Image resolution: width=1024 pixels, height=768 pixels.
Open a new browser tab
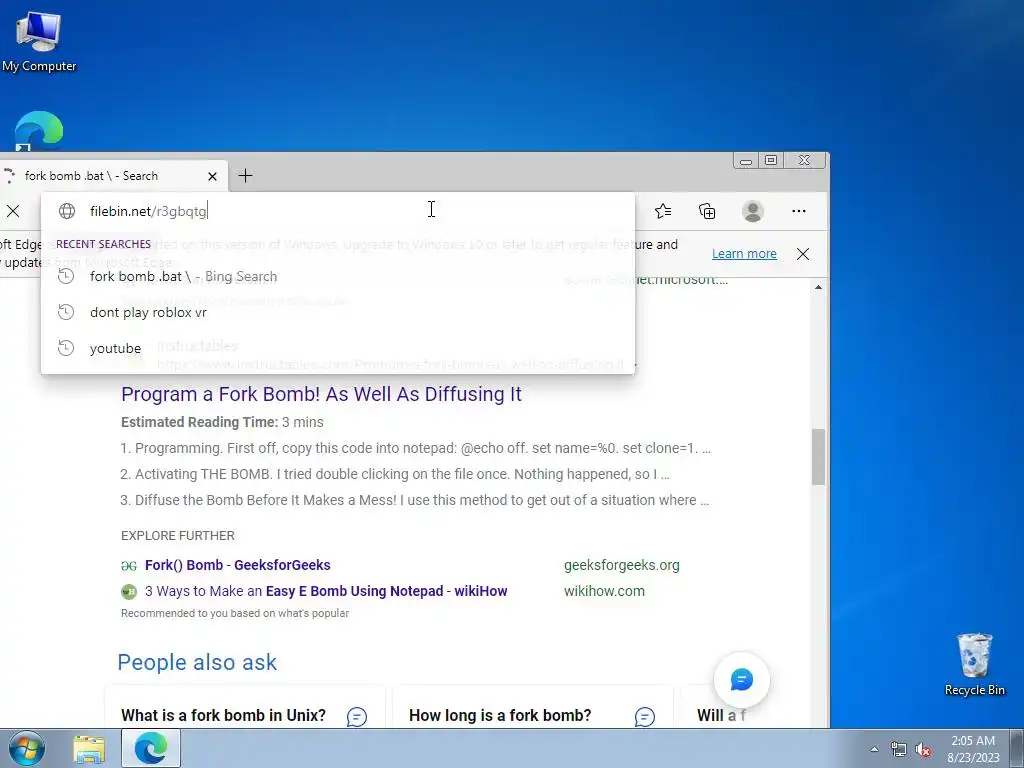coord(246,176)
